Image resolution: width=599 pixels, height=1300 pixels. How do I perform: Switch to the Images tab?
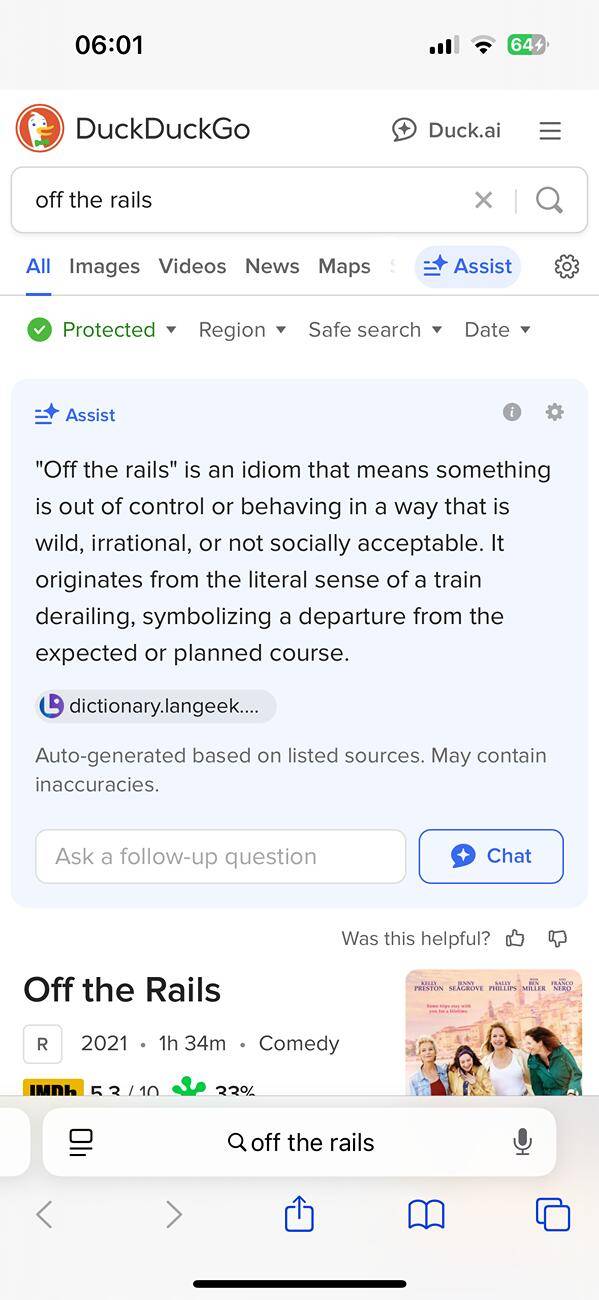[x=104, y=266]
